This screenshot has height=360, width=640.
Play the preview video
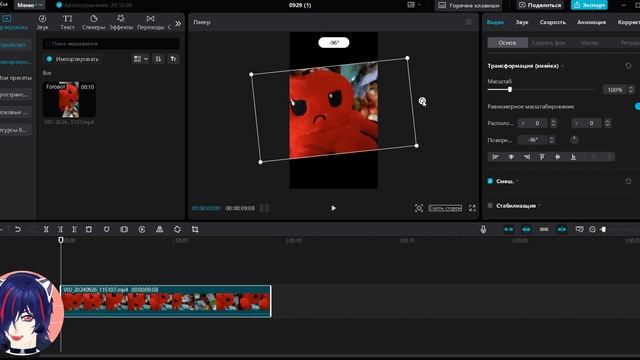[333, 208]
